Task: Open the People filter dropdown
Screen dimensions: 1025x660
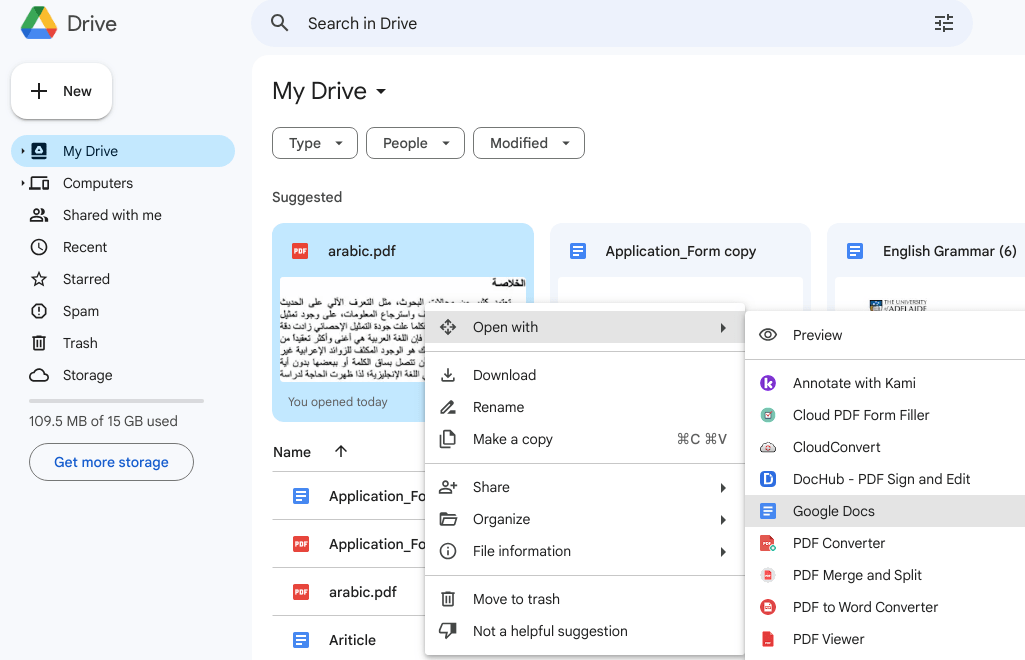Action: (415, 143)
